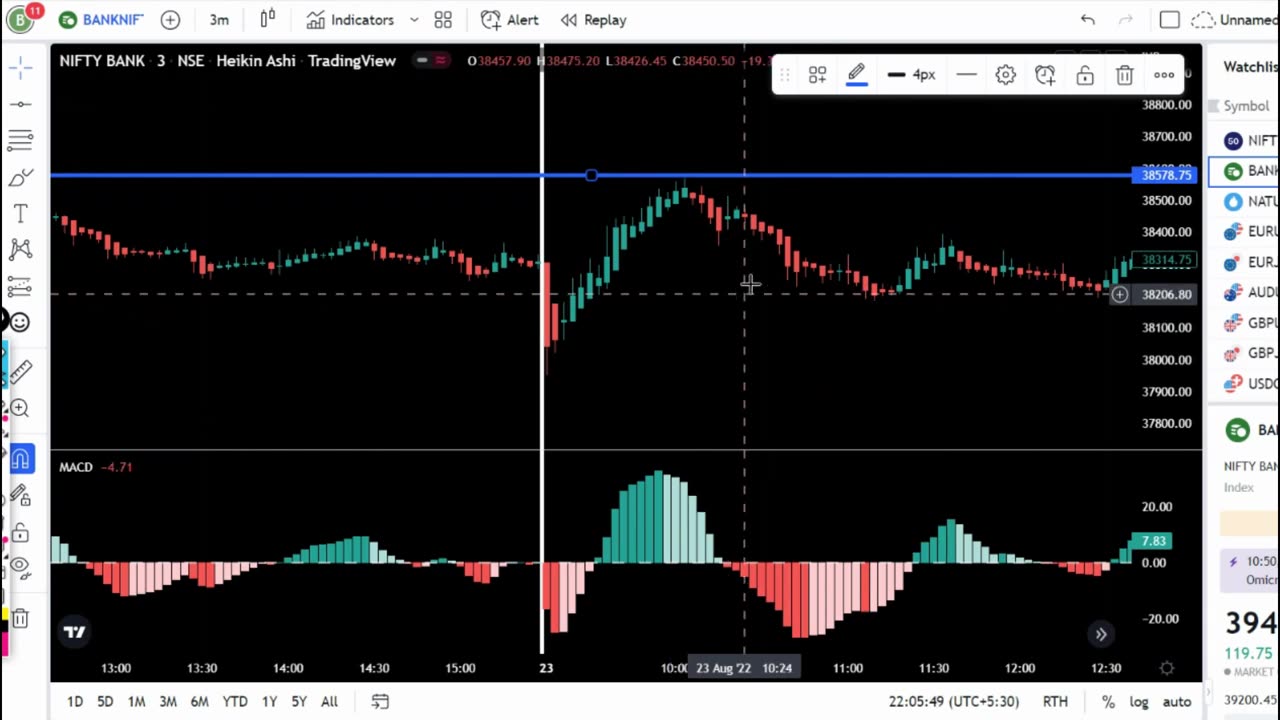
Task: Open drawing templates in floating toolbar
Action: pyautogui.click(x=817, y=75)
